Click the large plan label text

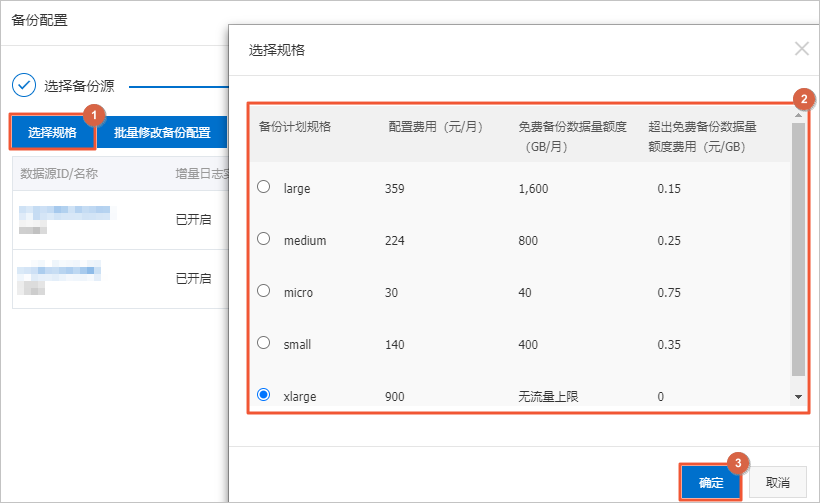pos(297,188)
